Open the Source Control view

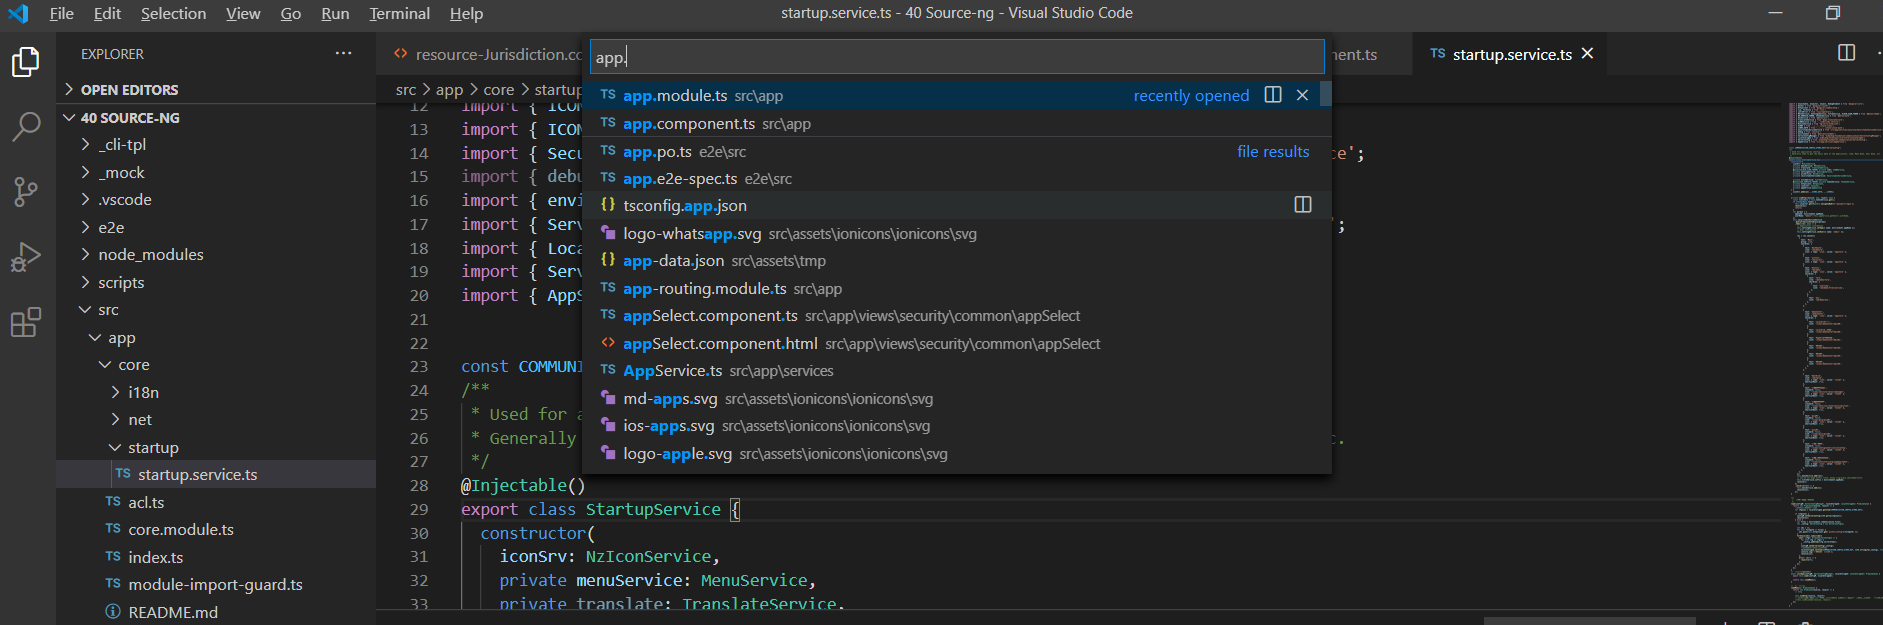pyautogui.click(x=26, y=191)
